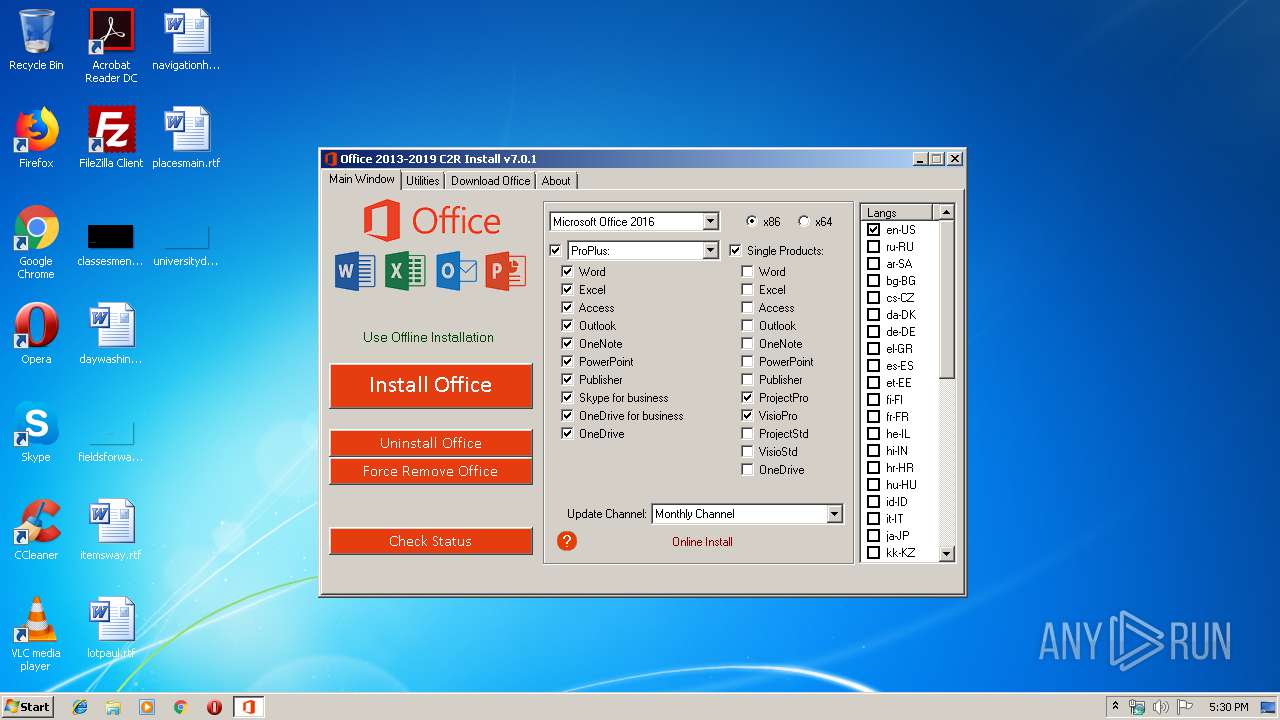Launch Acrobat Reader DC shortcut
The width and height of the screenshot is (1280, 720).
tap(111, 46)
